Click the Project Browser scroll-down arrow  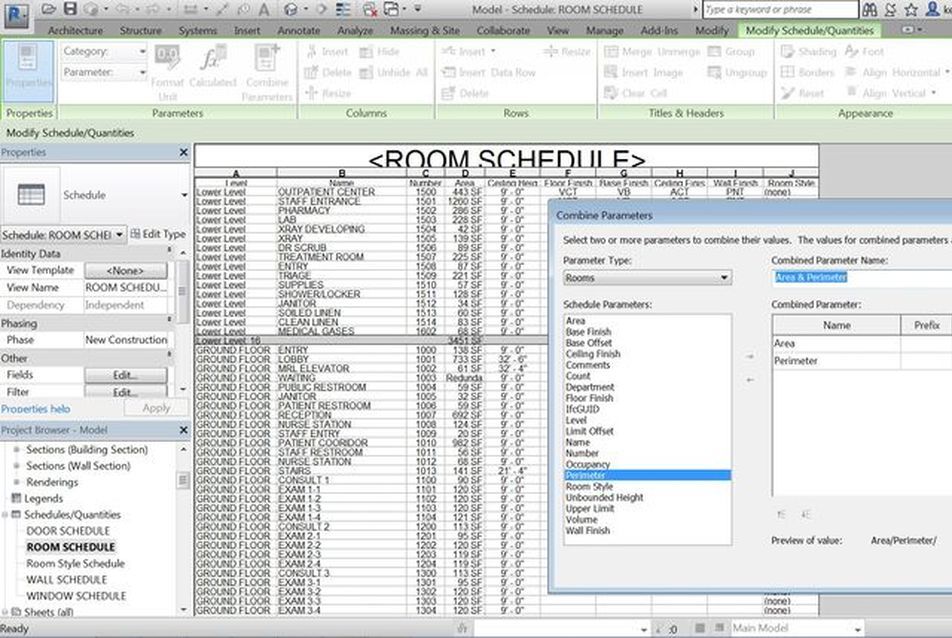184,609
